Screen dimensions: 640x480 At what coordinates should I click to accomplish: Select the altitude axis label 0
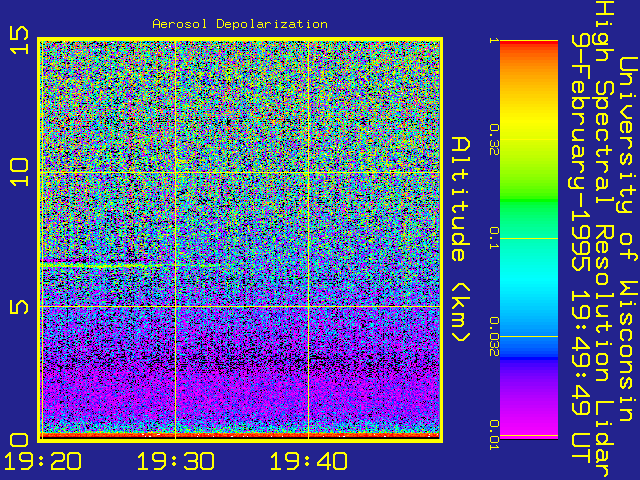20,441
